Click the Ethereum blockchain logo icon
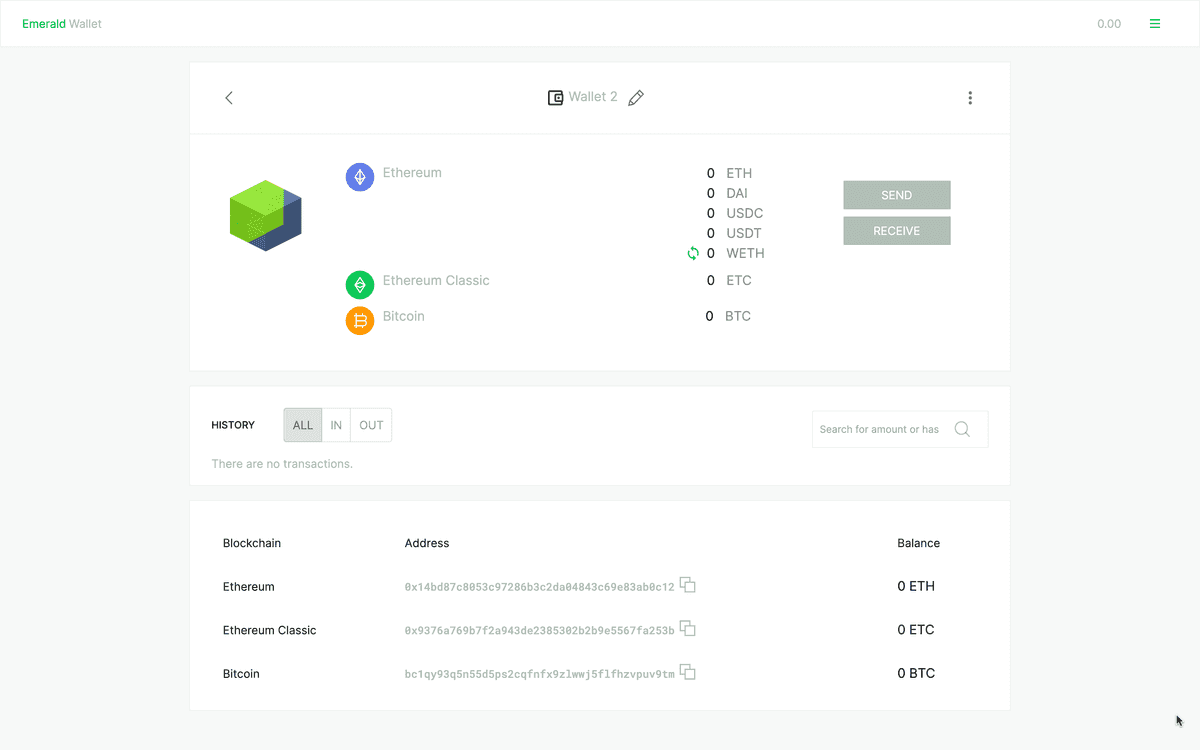Screen dimensions: 1200x750 360,178
